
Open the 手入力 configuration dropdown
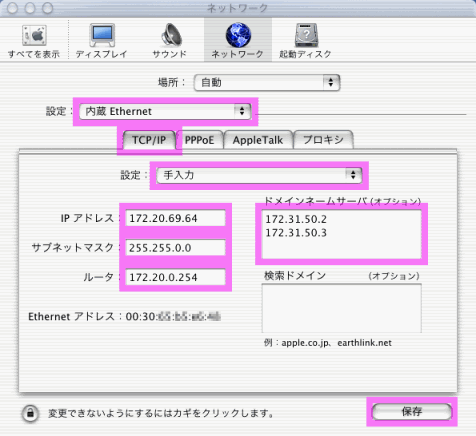click(259, 175)
